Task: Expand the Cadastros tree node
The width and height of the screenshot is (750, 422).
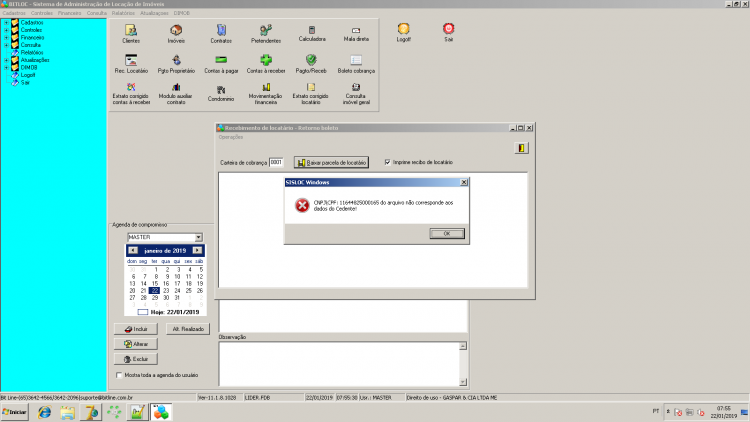Action: [6, 22]
